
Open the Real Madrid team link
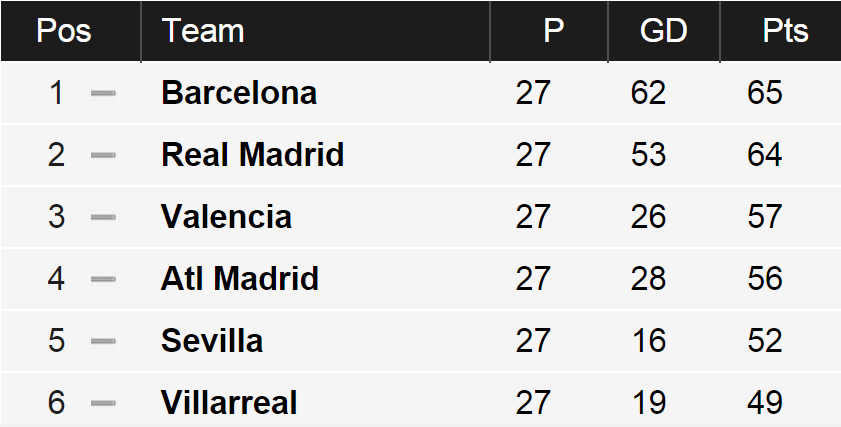(252, 155)
